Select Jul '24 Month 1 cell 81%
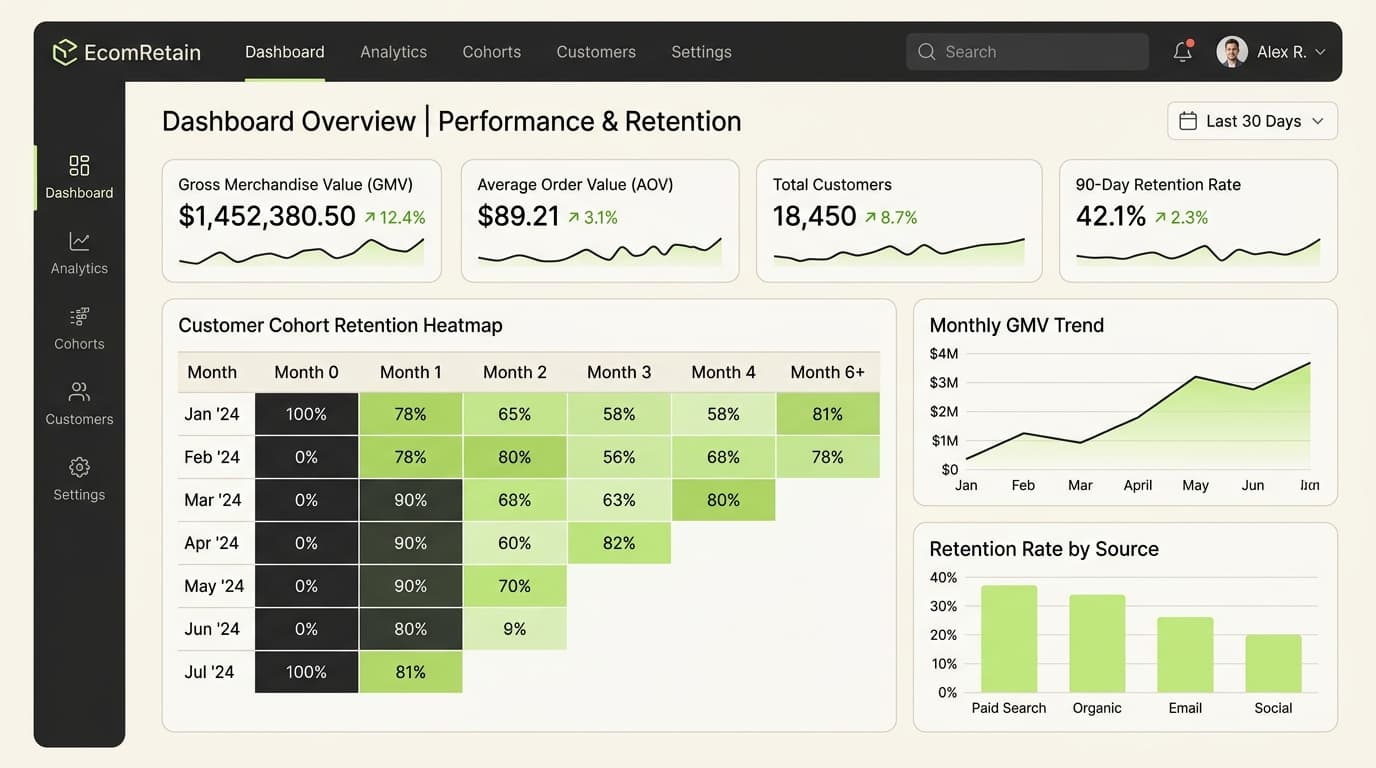 click(x=411, y=672)
